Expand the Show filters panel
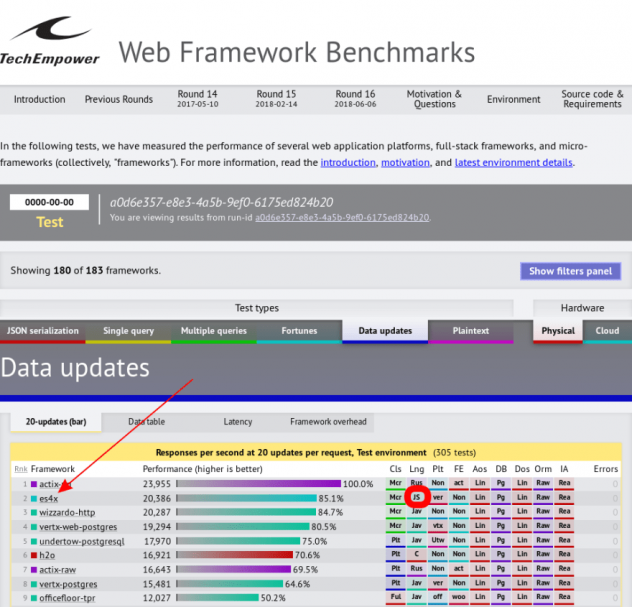This screenshot has height=607, width=632. [570, 271]
